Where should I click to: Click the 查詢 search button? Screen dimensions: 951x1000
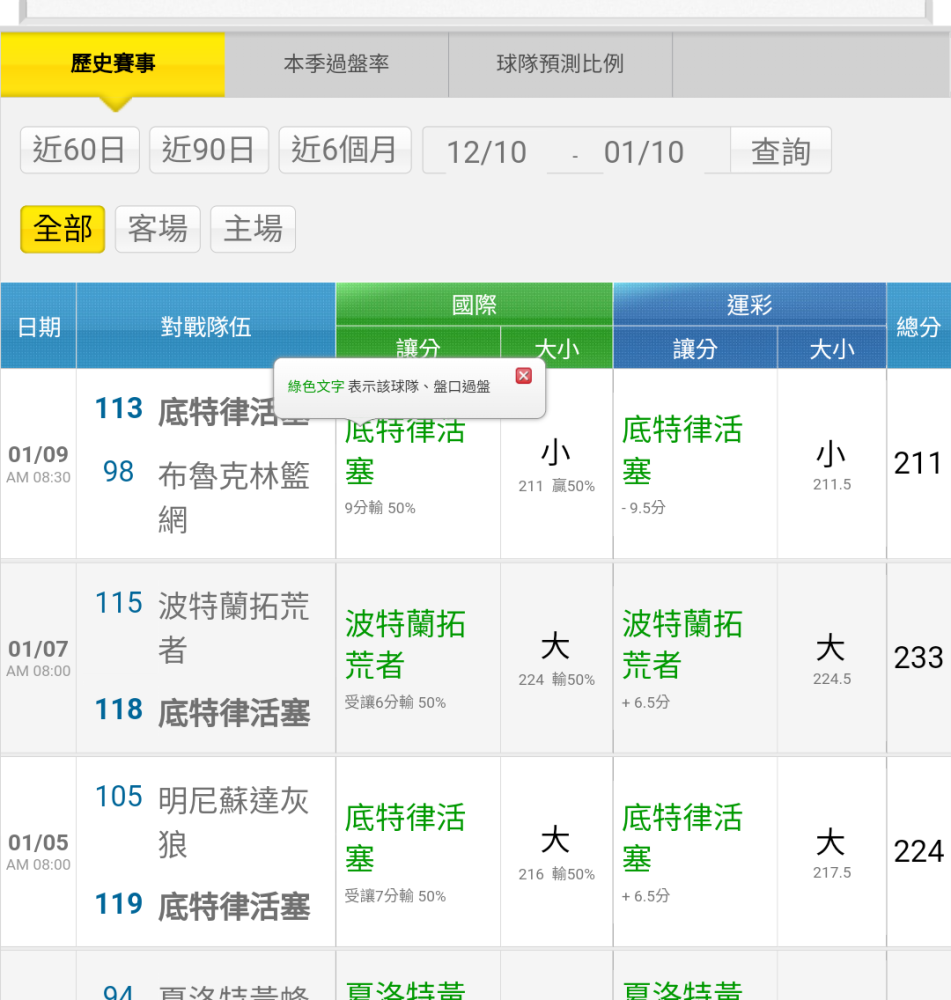click(781, 151)
